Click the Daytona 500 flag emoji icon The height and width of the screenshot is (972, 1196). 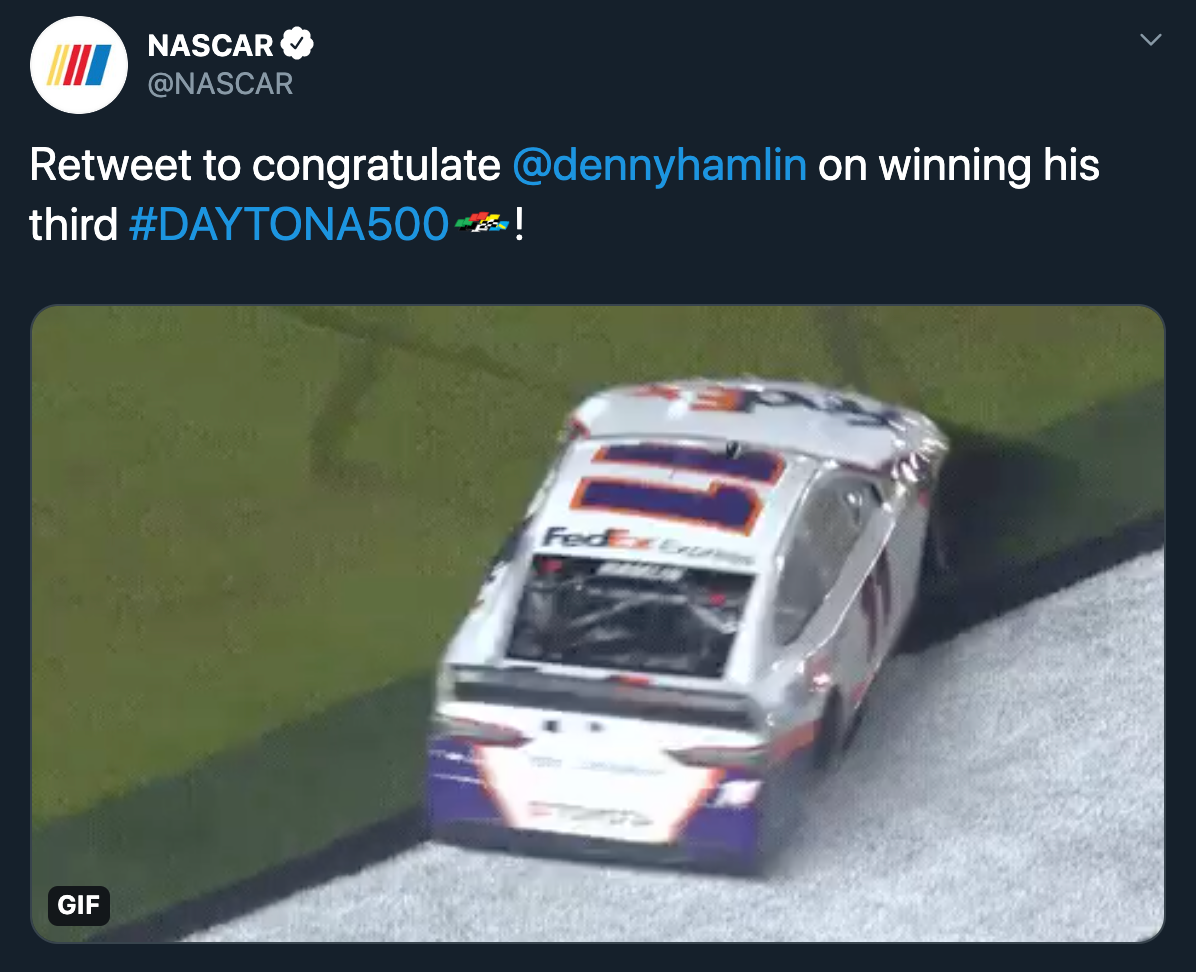(x=482, y=224)
